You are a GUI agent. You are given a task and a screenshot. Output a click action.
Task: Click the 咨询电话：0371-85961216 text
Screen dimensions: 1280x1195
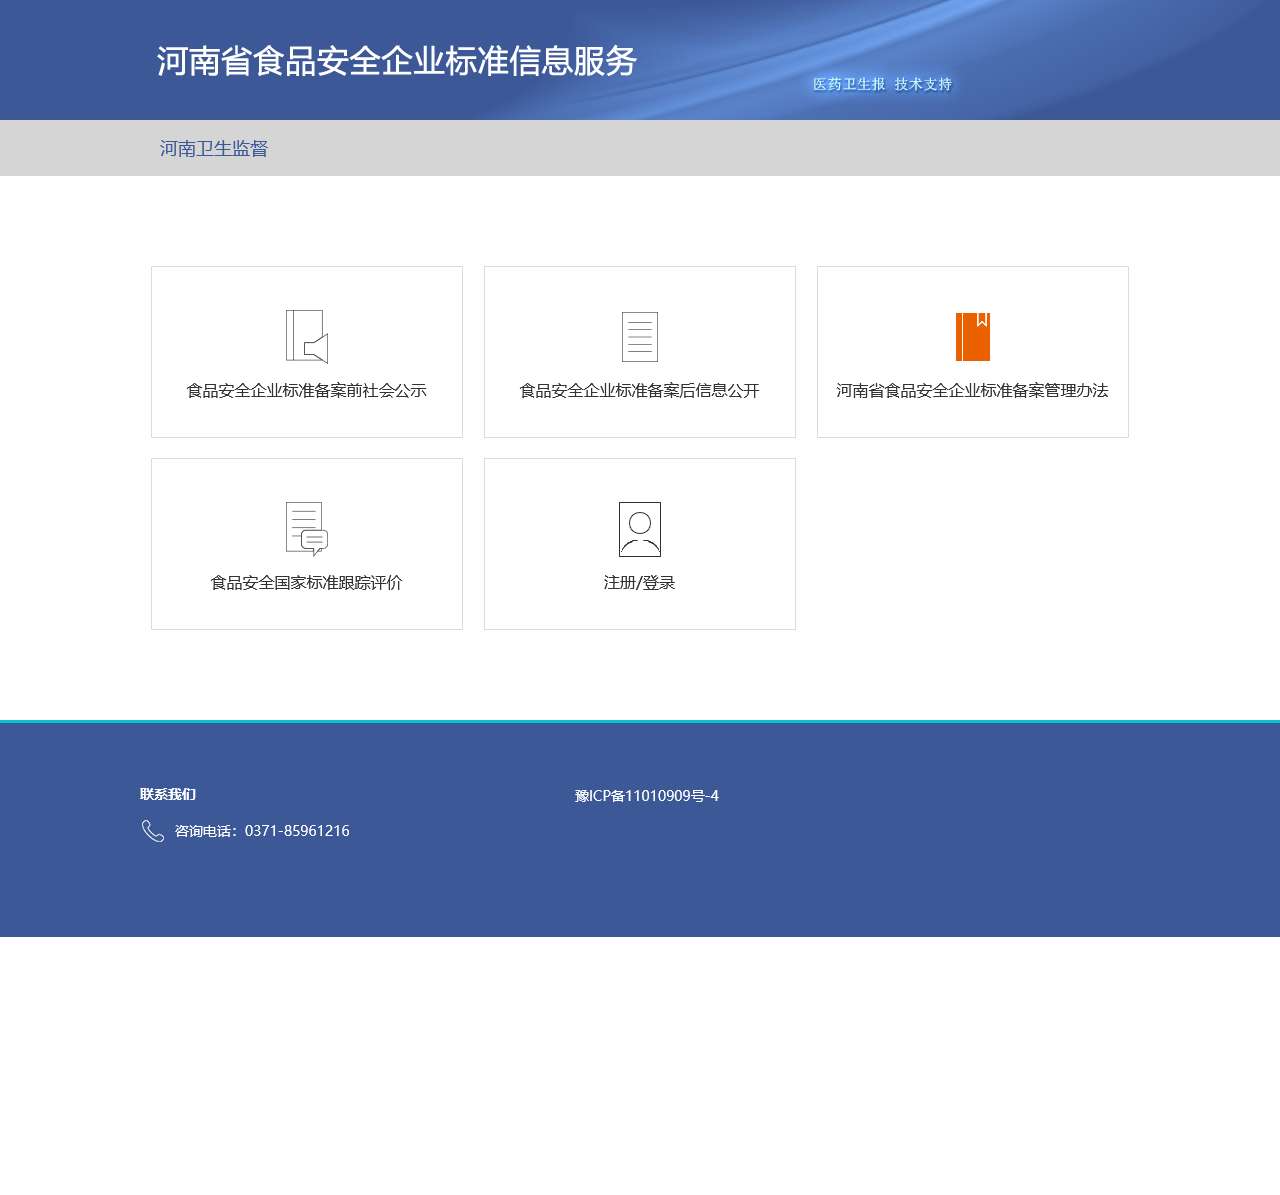pos(262,831)
